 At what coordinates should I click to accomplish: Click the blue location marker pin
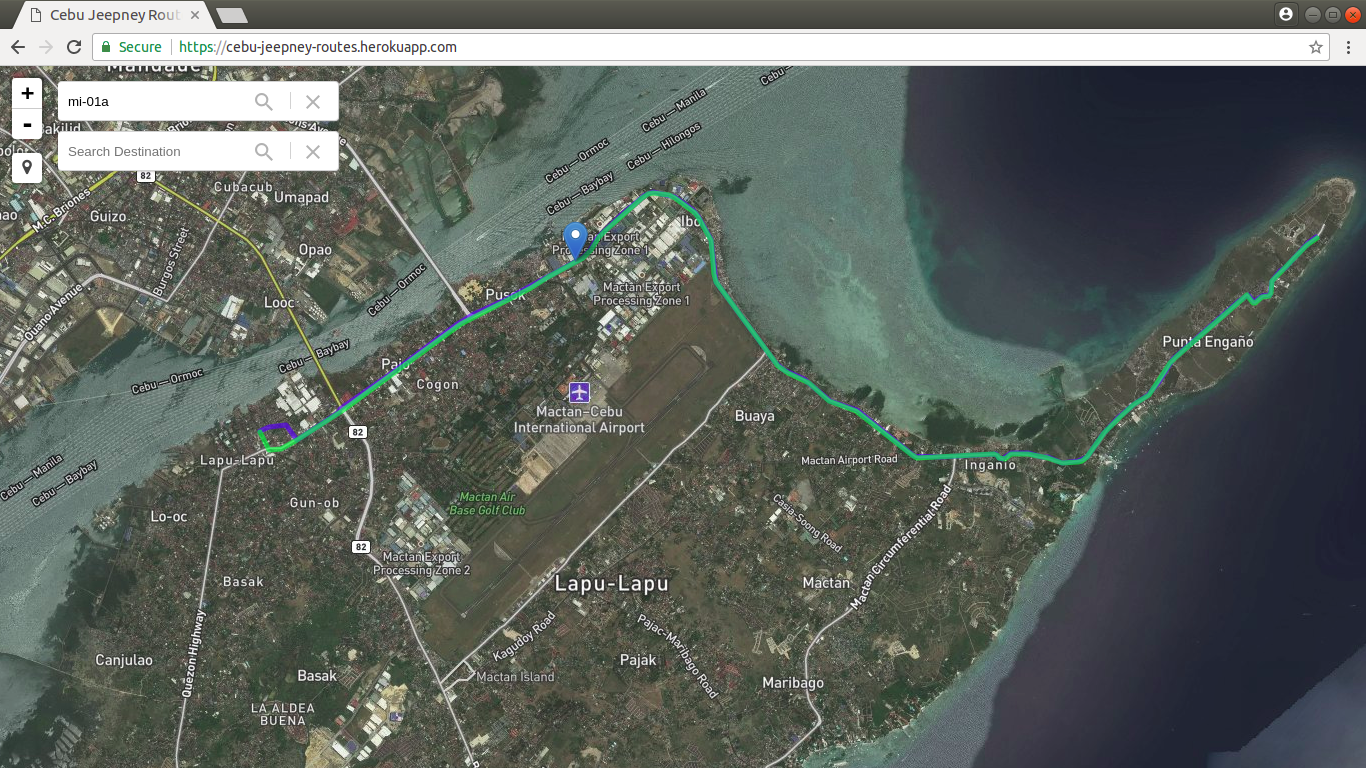575,241
